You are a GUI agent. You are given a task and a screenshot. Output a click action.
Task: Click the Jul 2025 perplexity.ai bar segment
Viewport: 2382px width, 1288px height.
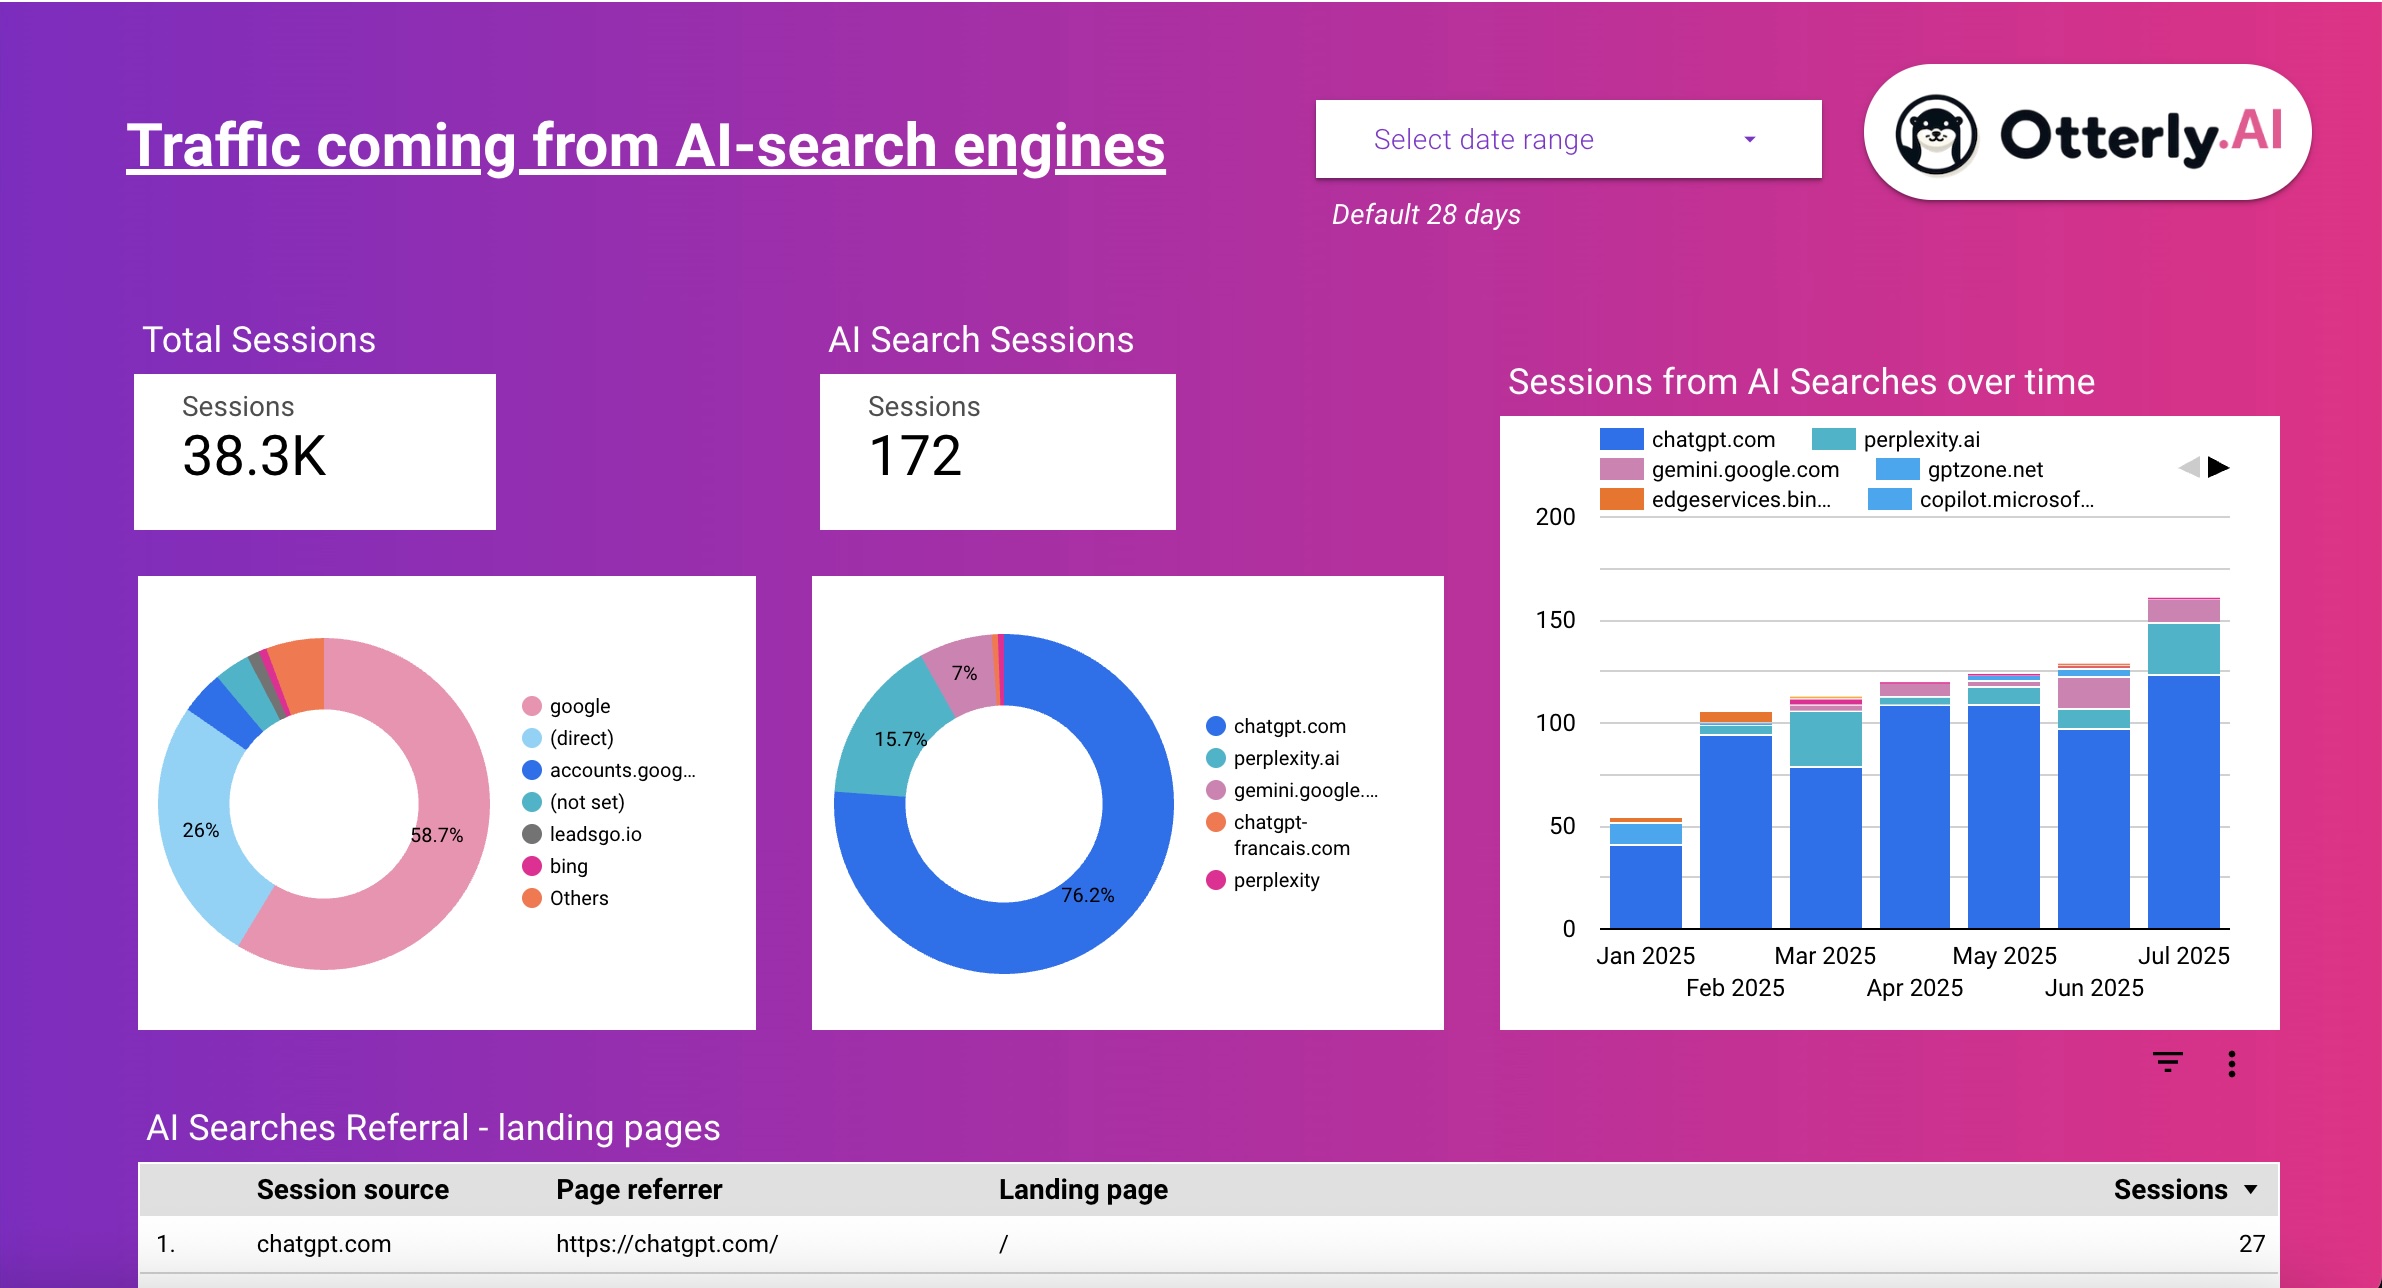coord(2184,649)
